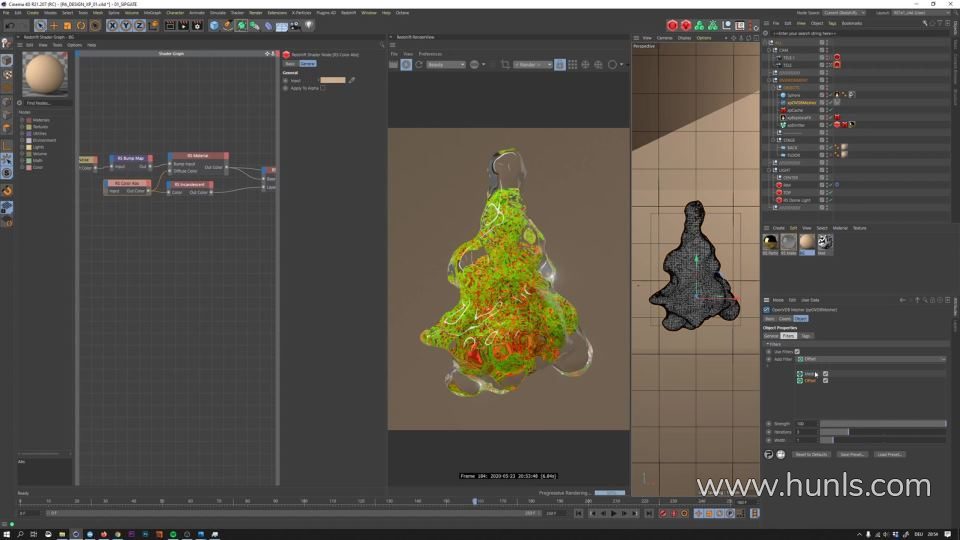Collapse the STAGE group in Object Manager
This screenshot has height=540, width=960.
773,140
